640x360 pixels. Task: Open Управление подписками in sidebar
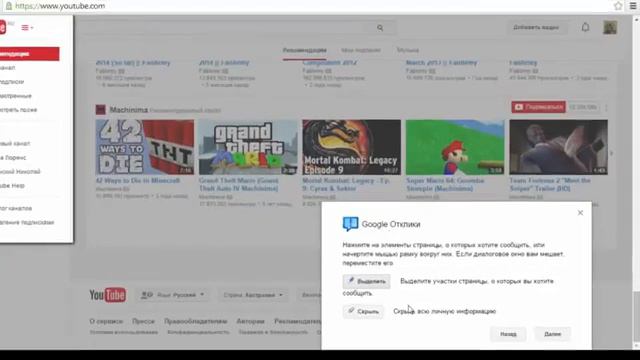click(x=27, y=222)
